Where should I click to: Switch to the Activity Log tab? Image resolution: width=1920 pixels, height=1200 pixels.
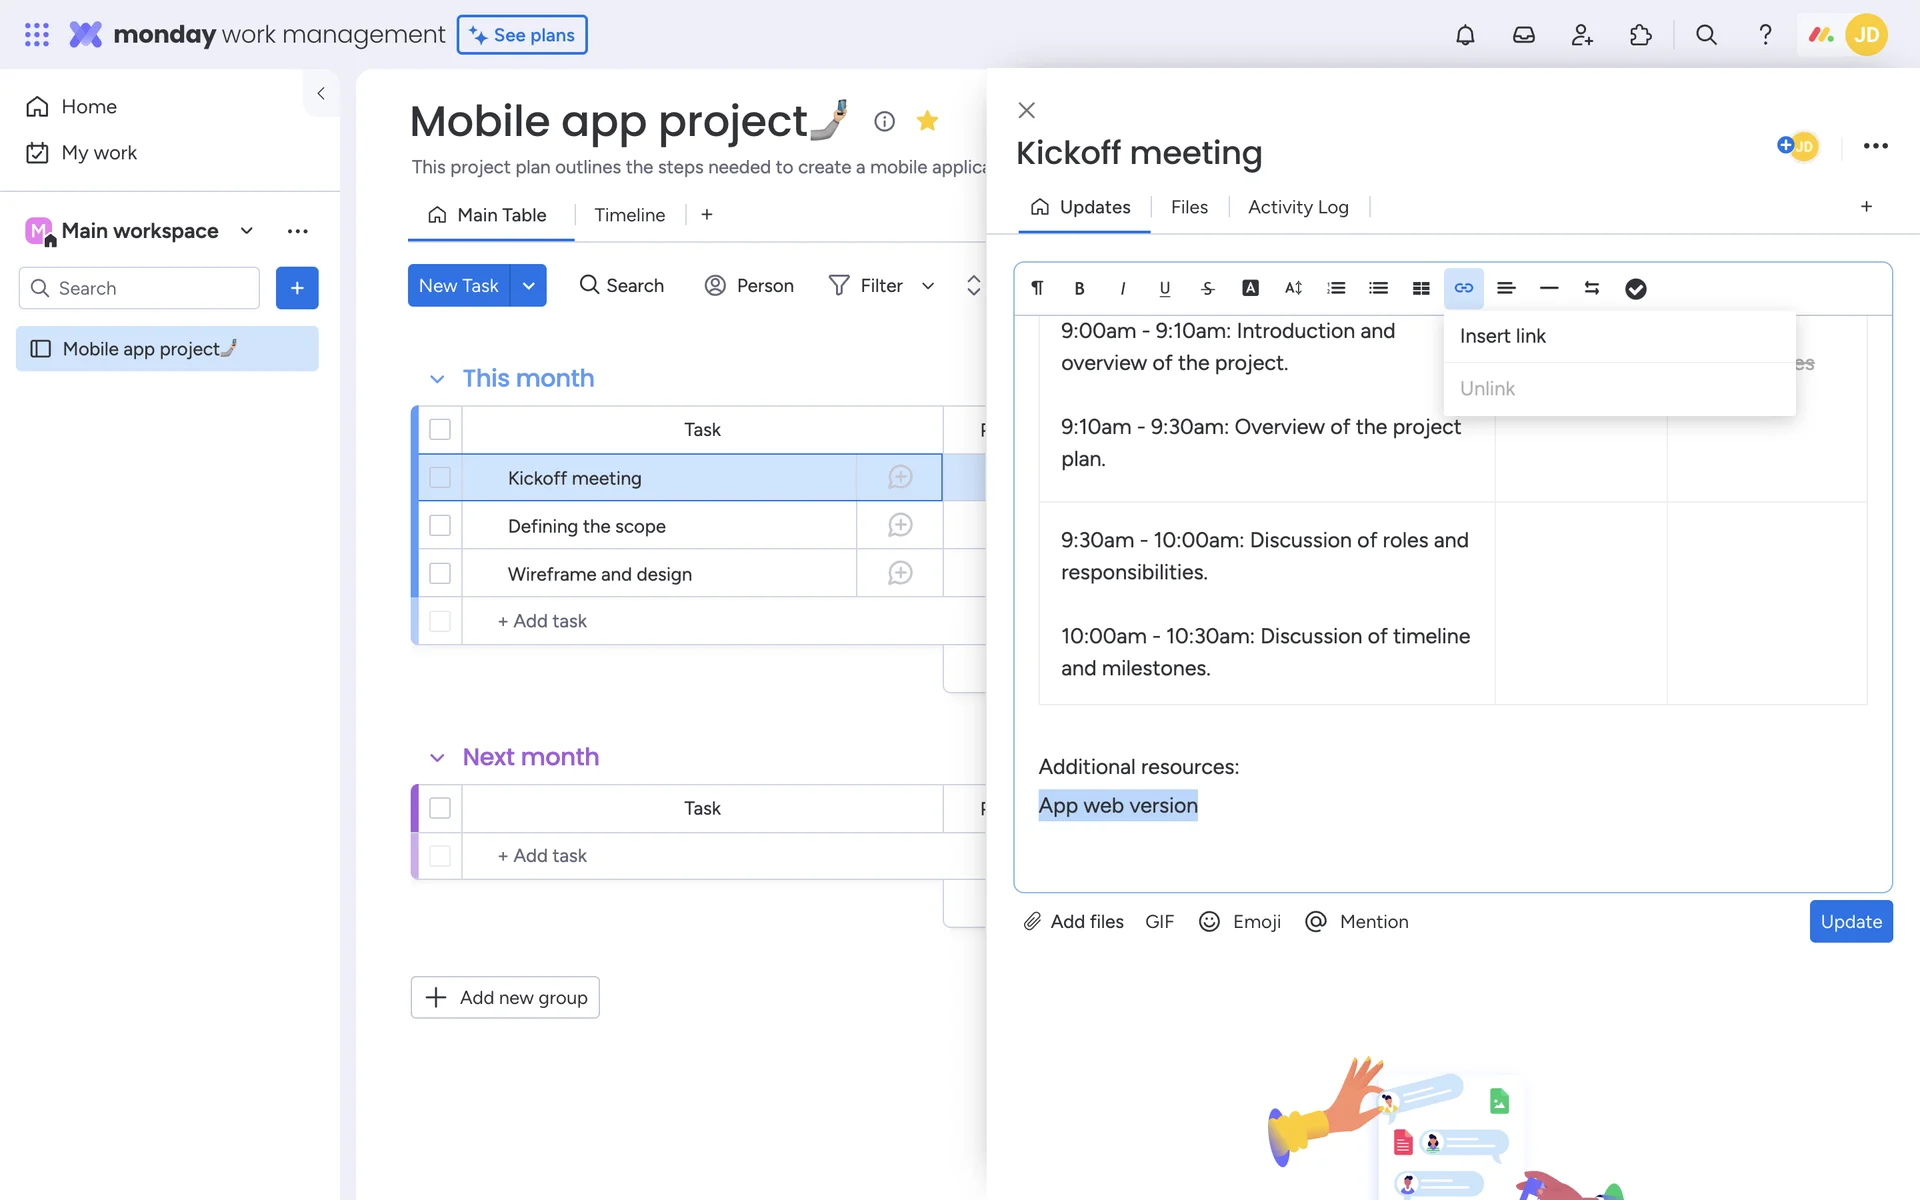coord(1298,207)
